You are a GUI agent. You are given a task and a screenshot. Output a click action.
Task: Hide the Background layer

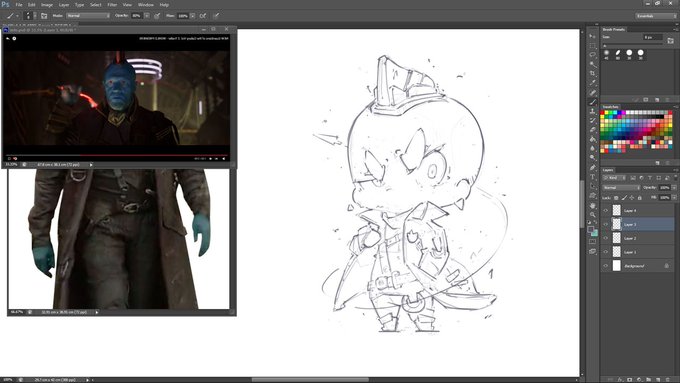[606, 266]
